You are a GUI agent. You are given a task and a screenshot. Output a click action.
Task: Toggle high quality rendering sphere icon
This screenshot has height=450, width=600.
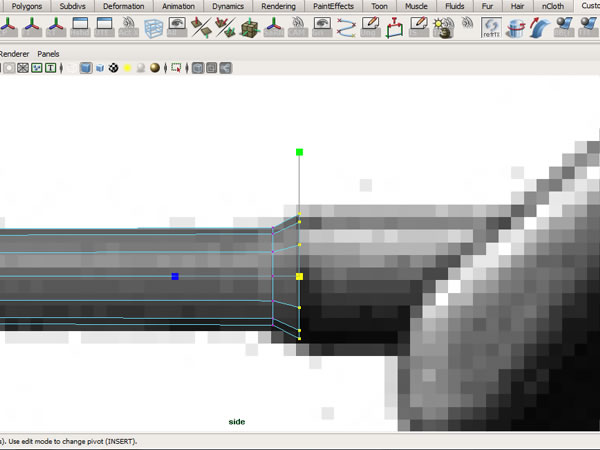(x=156, y=68)
